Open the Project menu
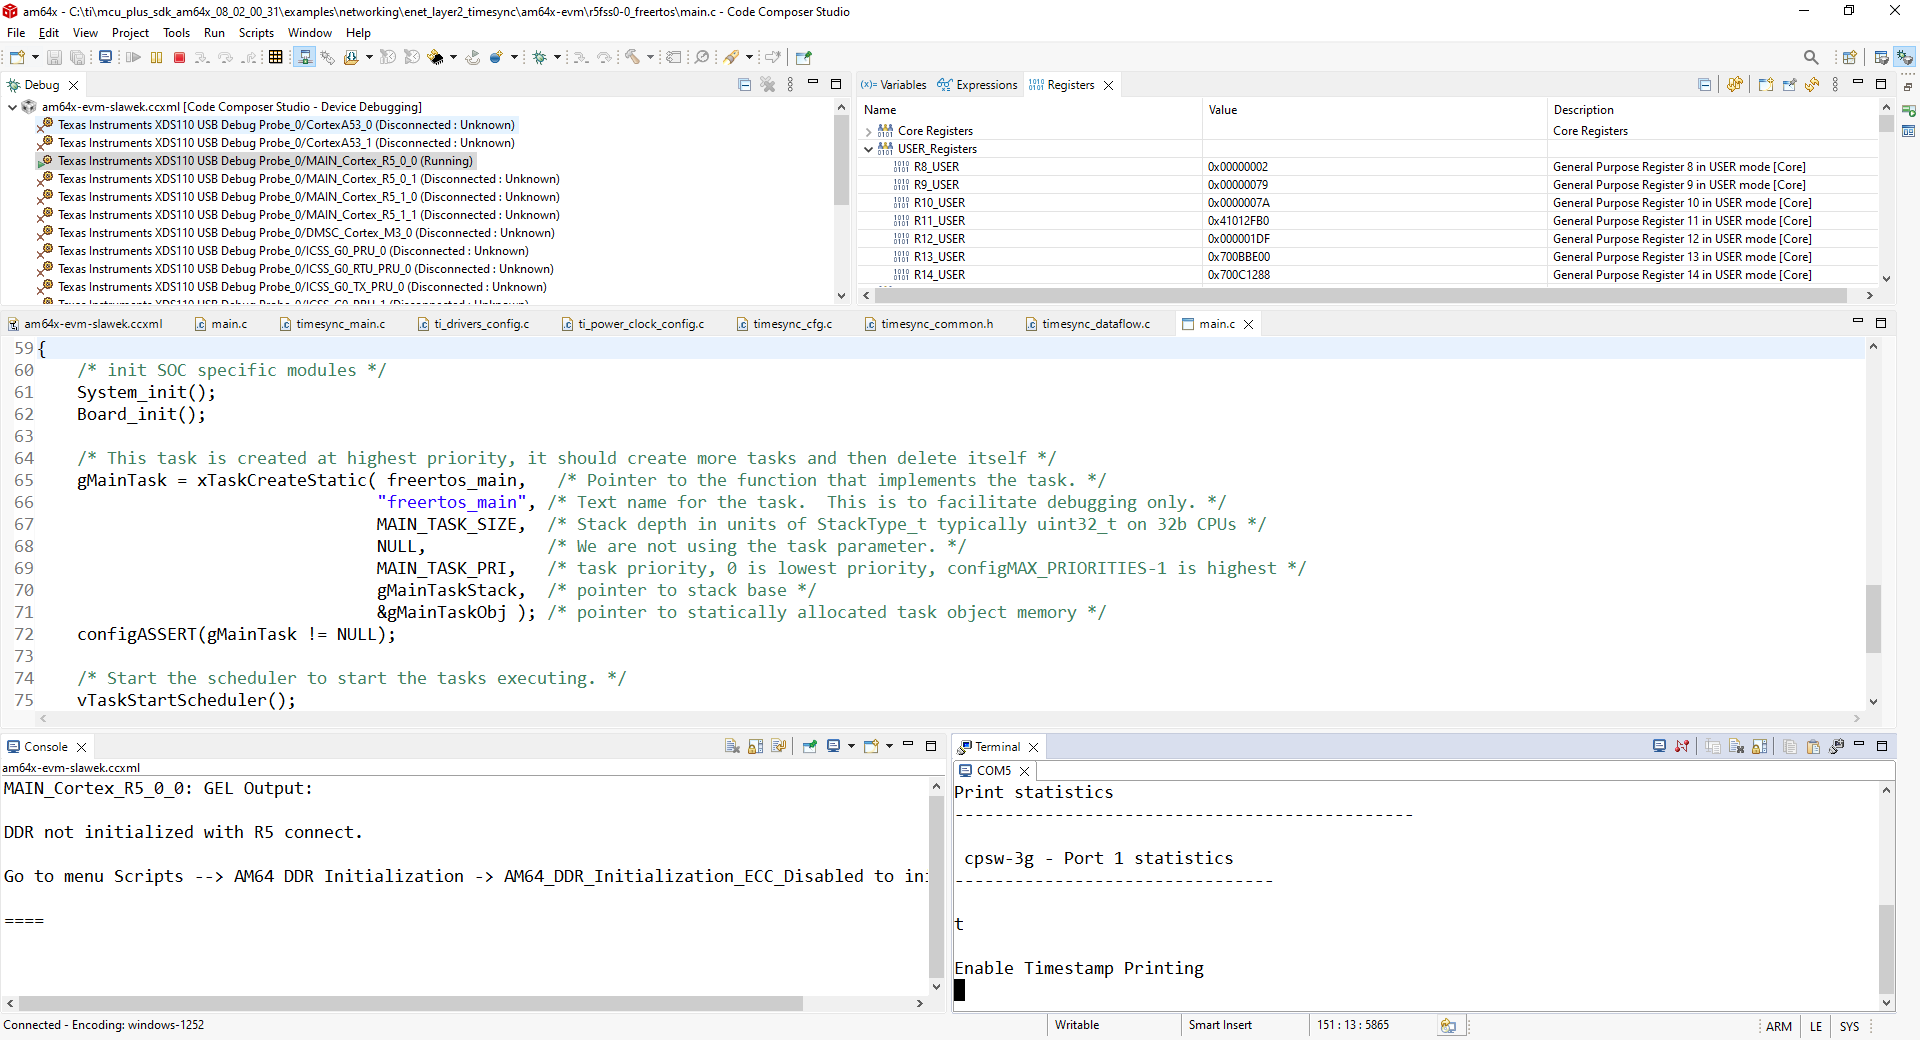 pos(130,33)
